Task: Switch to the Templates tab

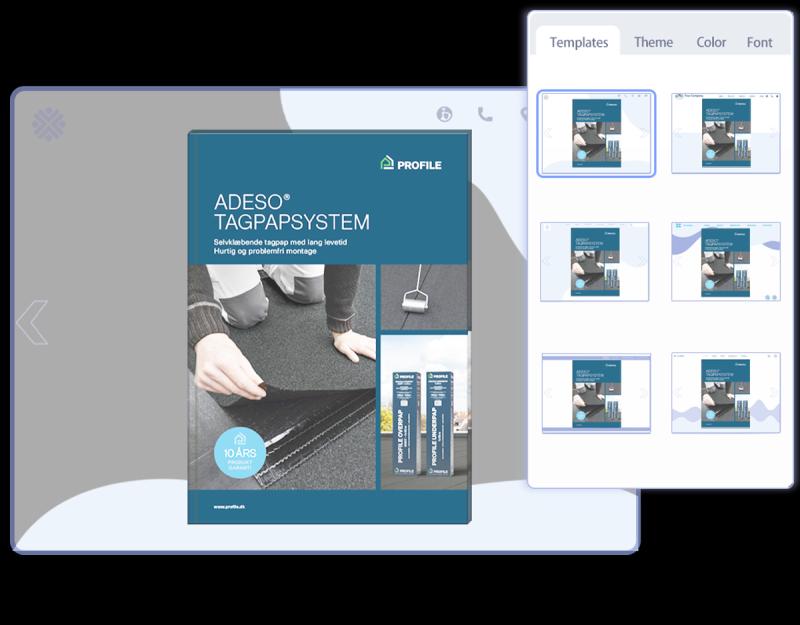Action: (579, 42)
